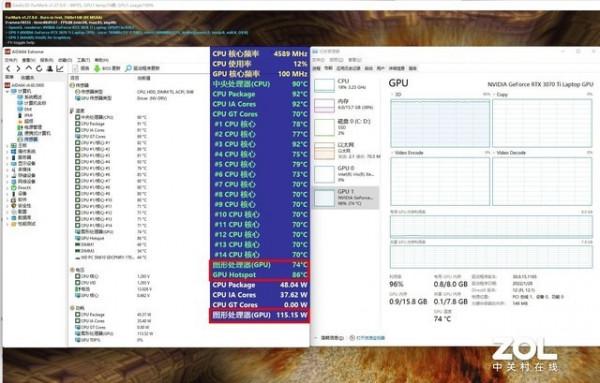Screen dimensions: 600x383
Task: Select 便携式计算机 in the AIDA64 tree
Action: click(34, 133)
